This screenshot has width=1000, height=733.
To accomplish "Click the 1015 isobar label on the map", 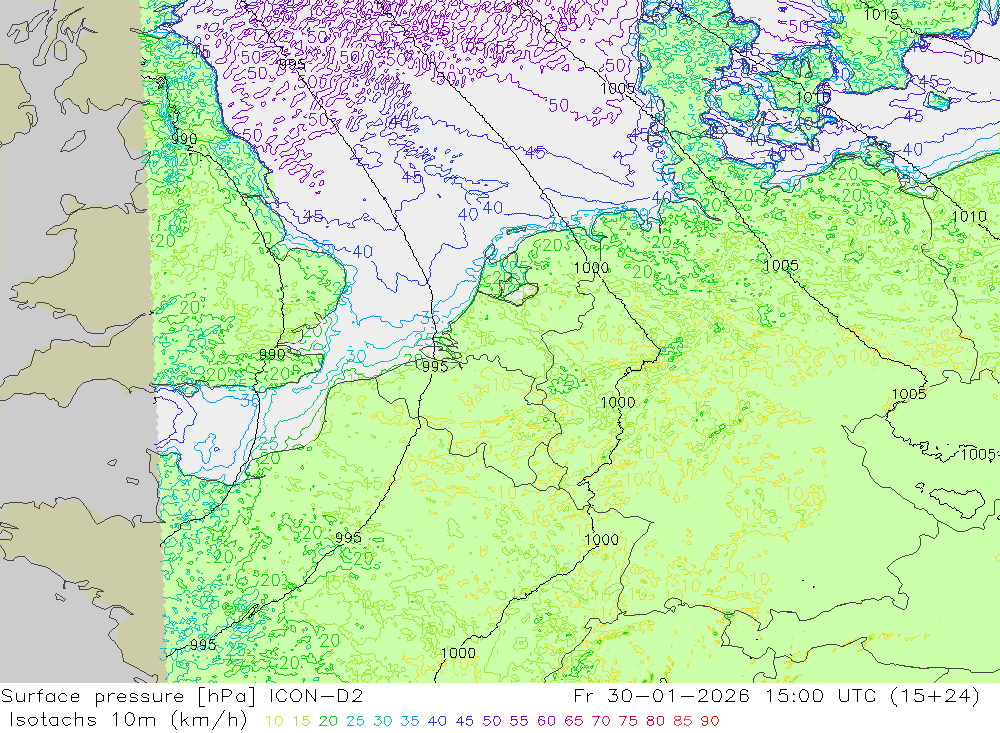I will coord(881,14).
